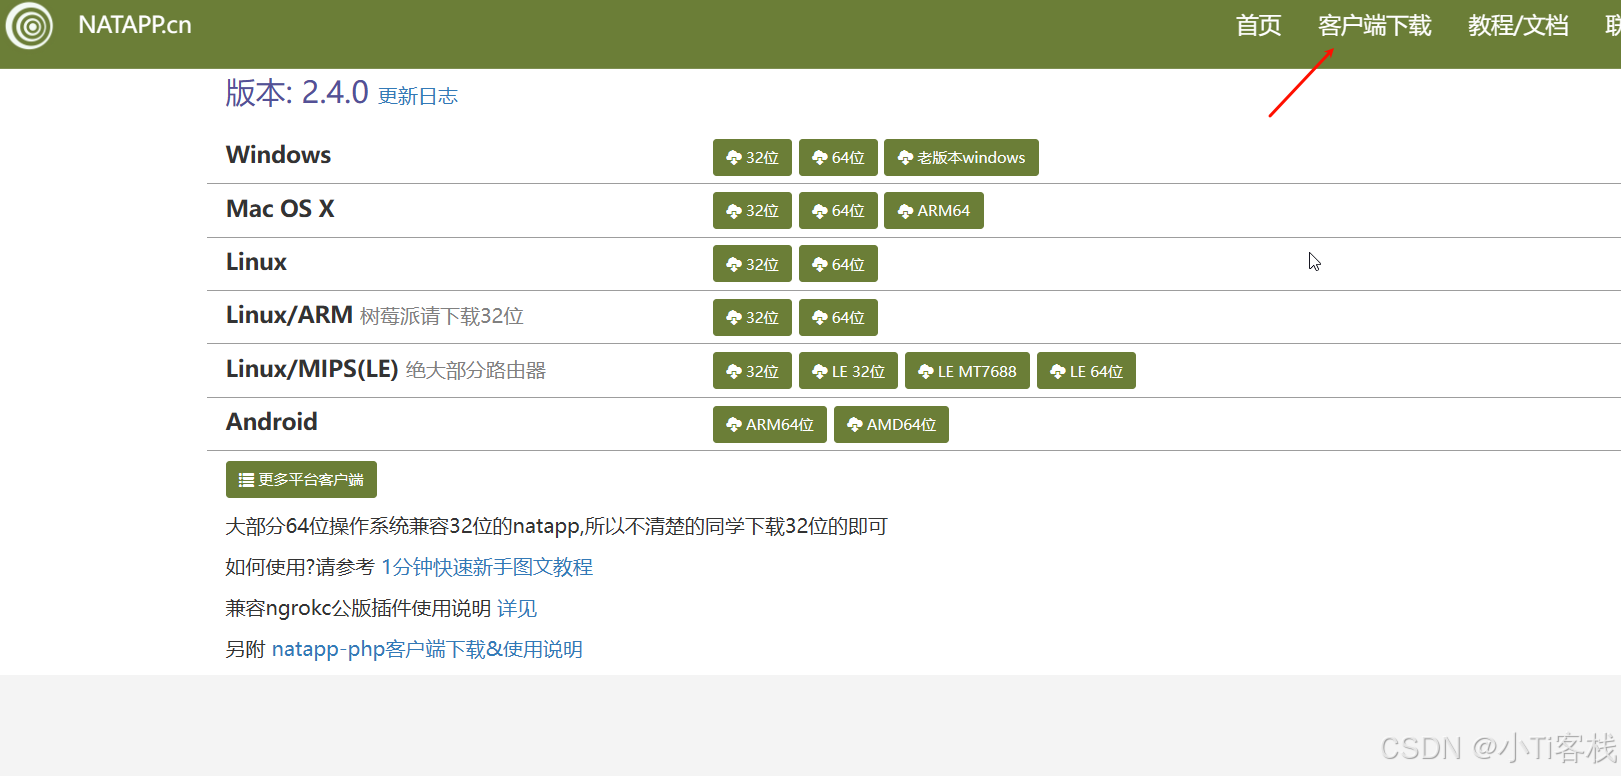The width and height of the screenshot is (1621, 776).
Task: Select the Windows row heading
Action: pos(278,155)
